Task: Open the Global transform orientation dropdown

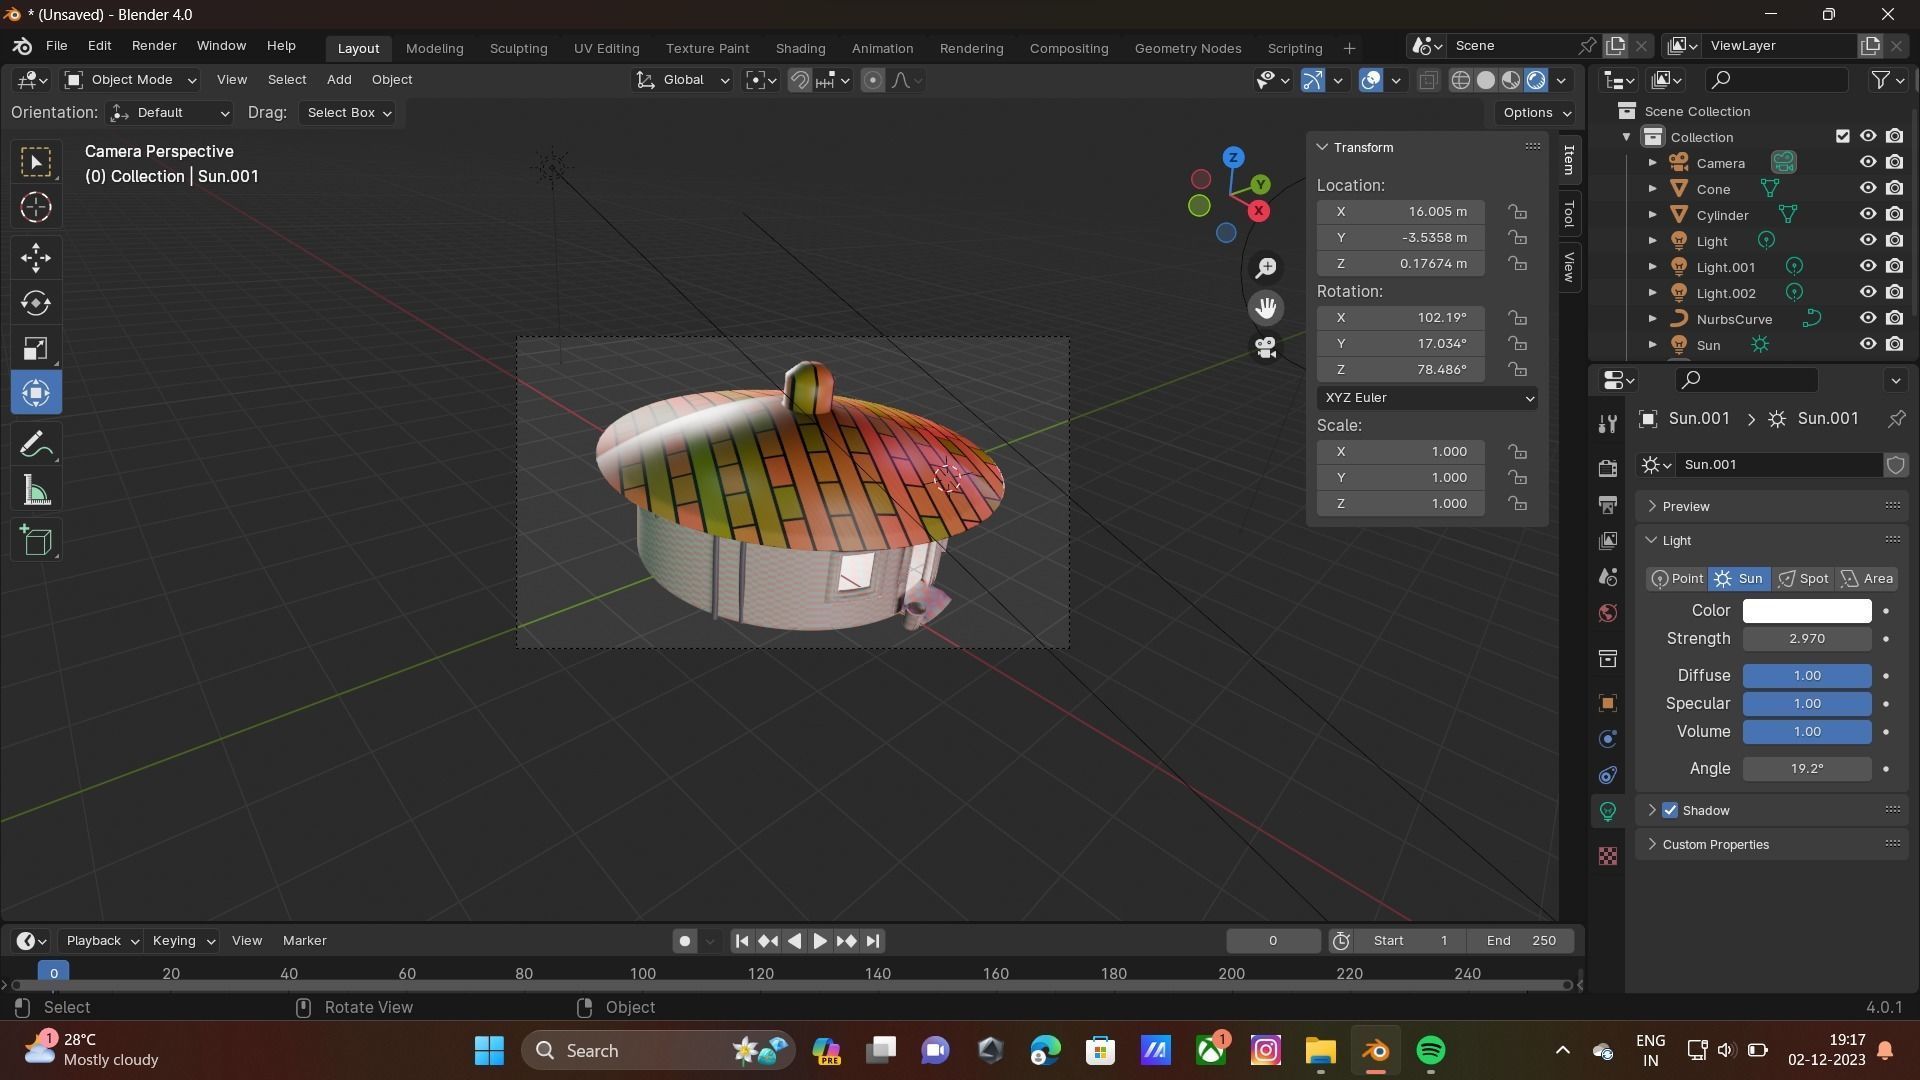Action: point(683,80)
